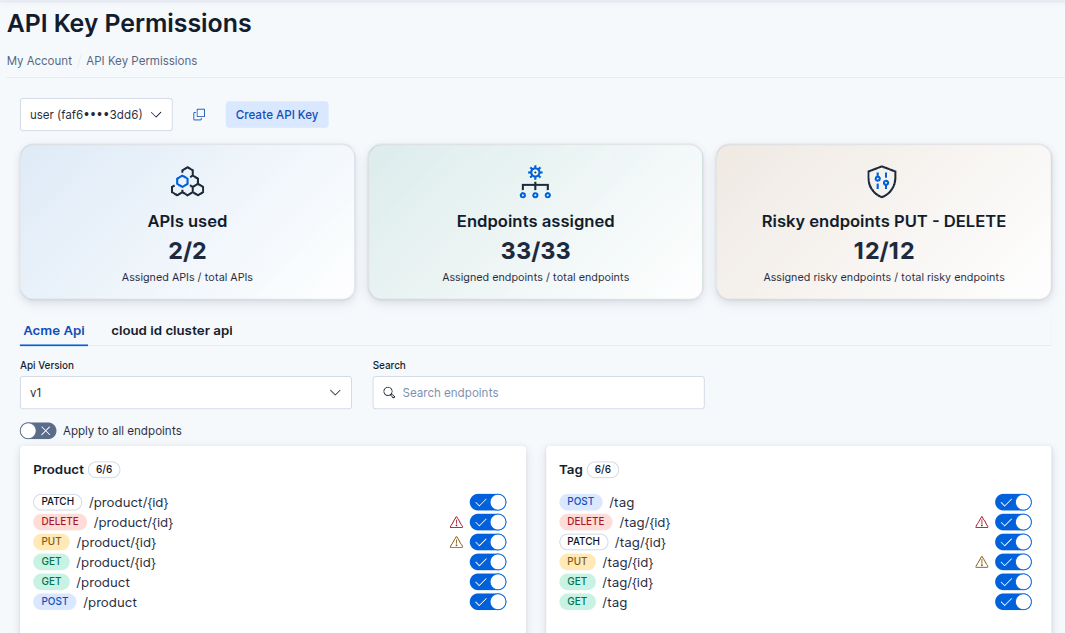This screenshot has width=1065, height=633.
Task: Click the Product 6/6 count badge
Action: click(104, 469)
